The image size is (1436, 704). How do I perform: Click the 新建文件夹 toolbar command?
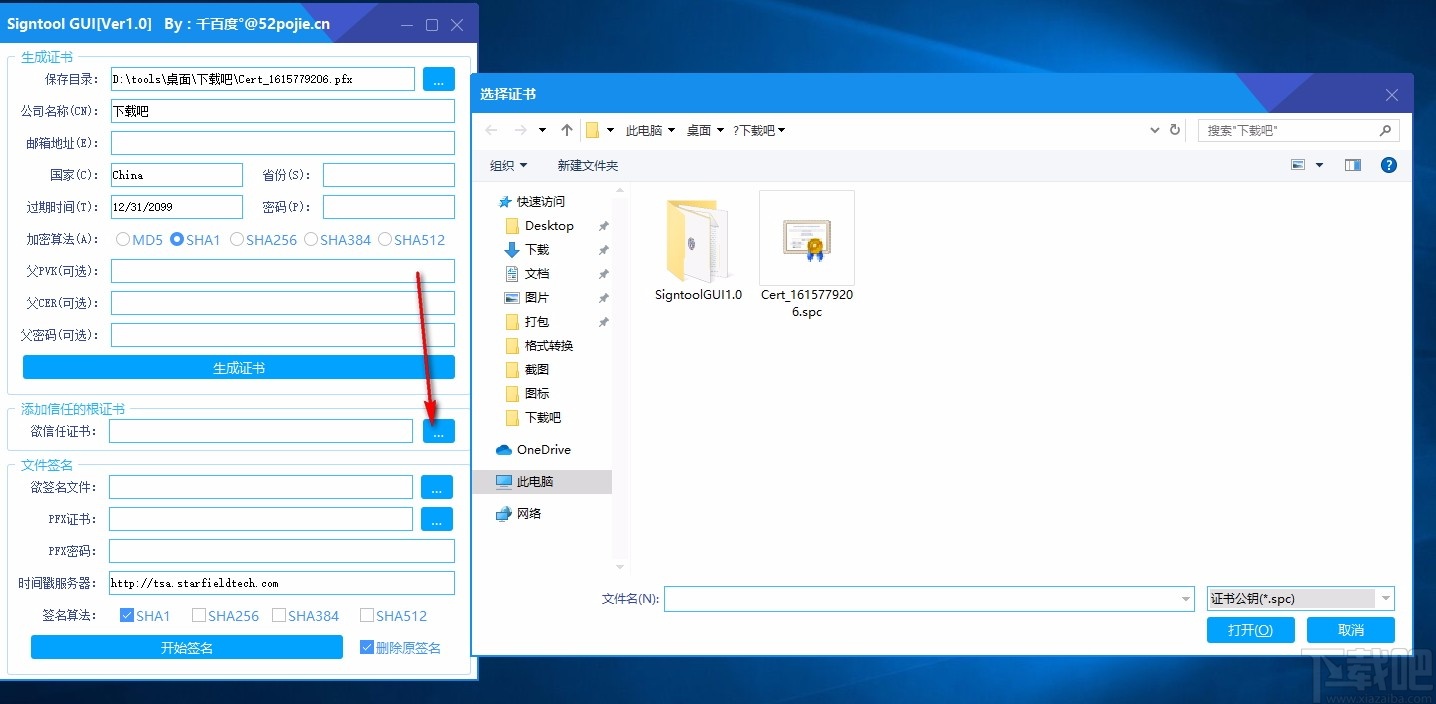click(587, 165)
